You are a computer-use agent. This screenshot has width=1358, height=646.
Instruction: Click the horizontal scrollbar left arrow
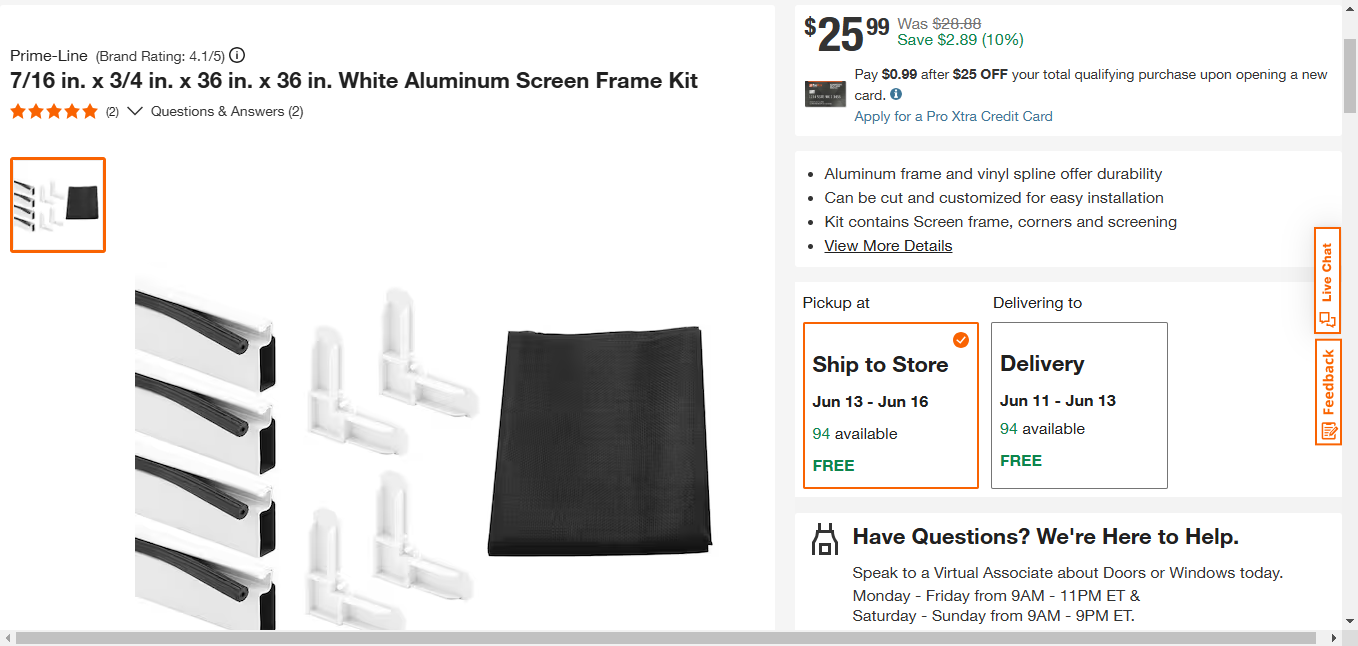pyautogui.click(x=7, y=638)
